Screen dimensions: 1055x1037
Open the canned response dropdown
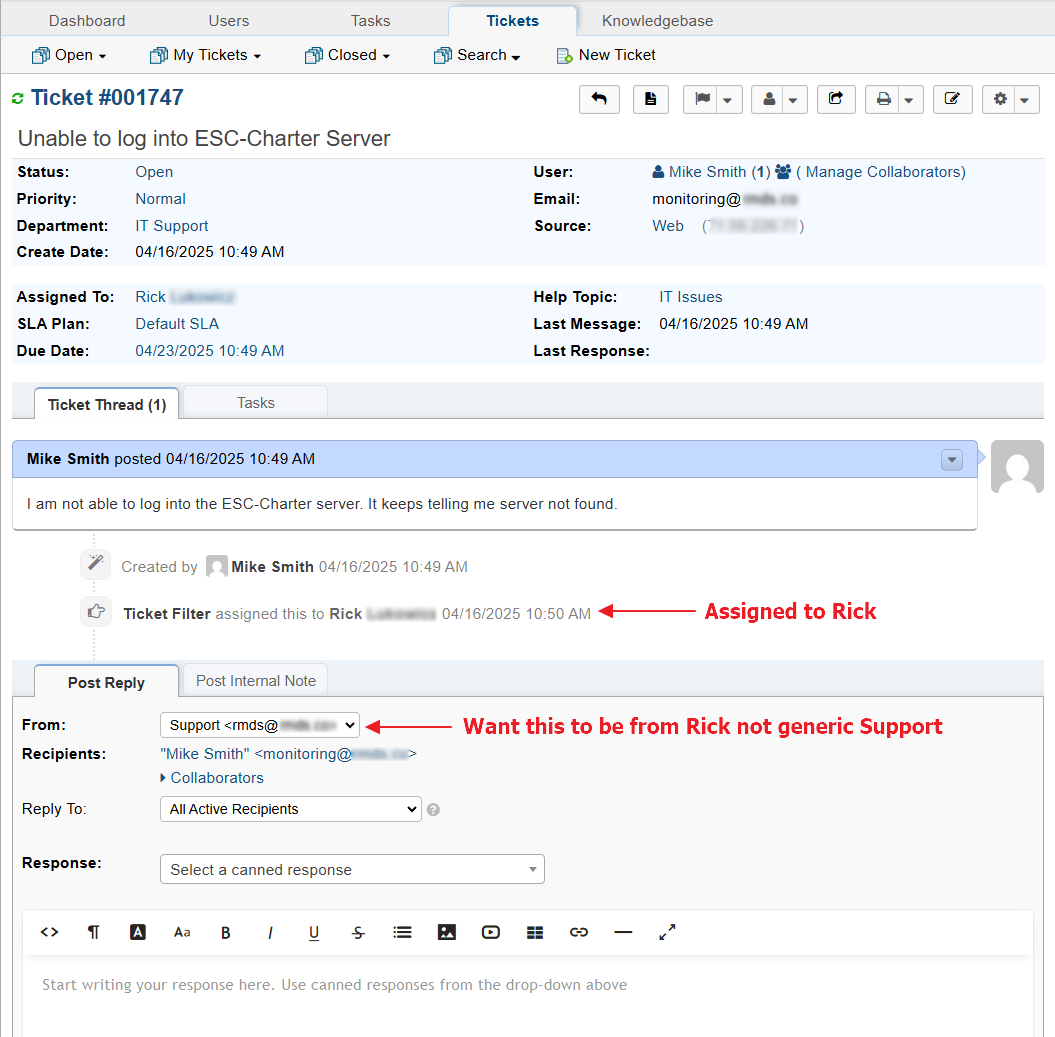352,870
